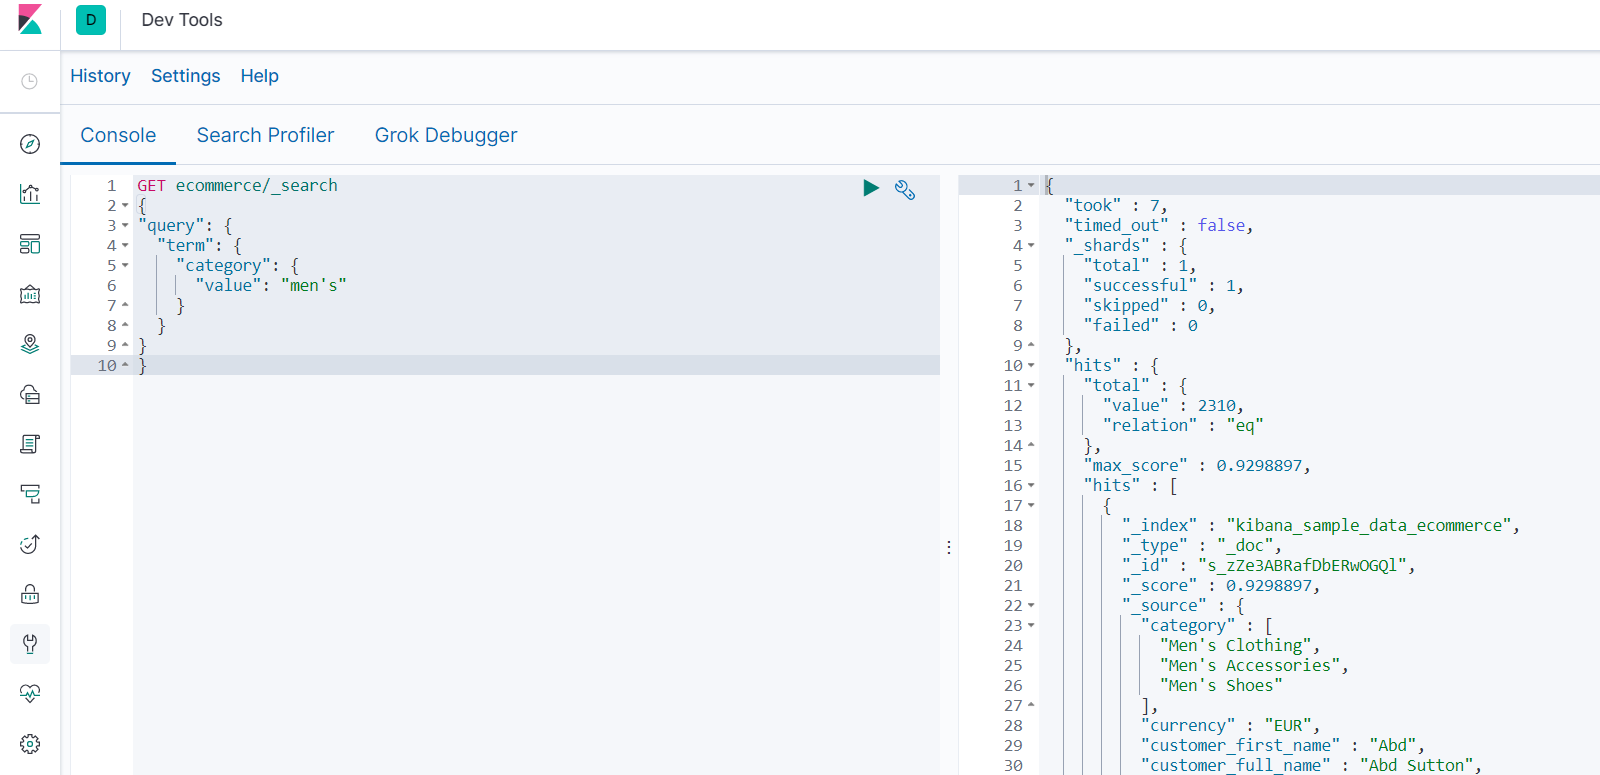The height and width of the screenshot is (775, 1600).
Task: Open Uptime icon in sidebar
Action: [30, 544]
